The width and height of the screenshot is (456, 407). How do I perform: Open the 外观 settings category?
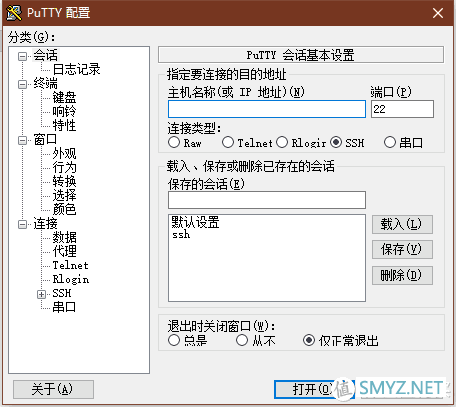pyautogui.click(x=64, y=153)
